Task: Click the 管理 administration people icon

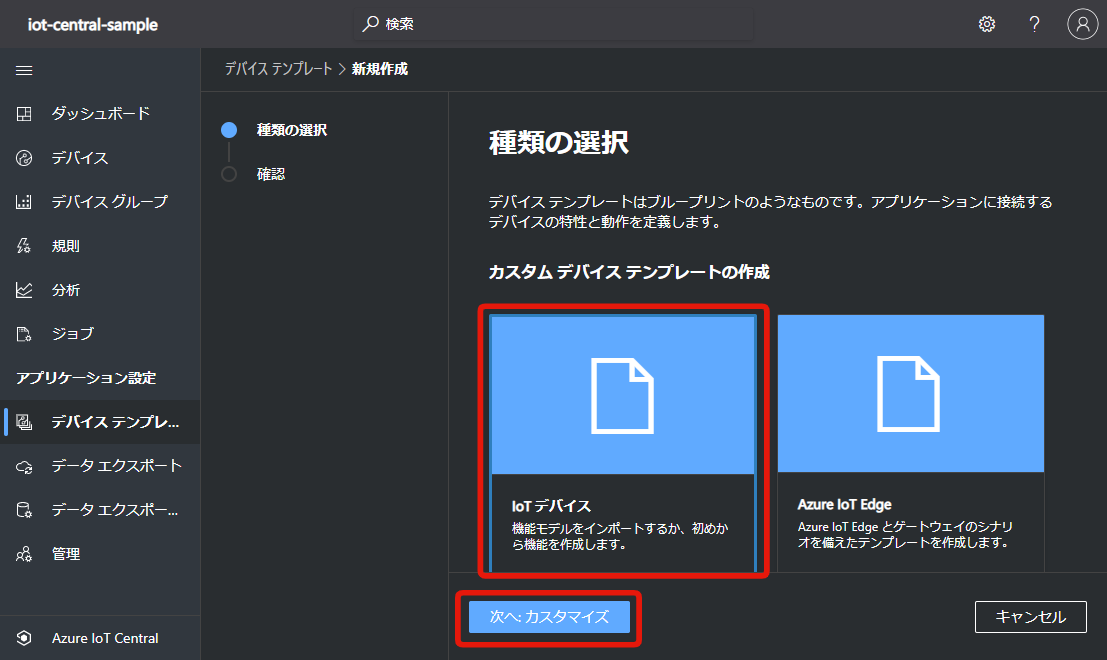Action: click(x=24, y=554)
